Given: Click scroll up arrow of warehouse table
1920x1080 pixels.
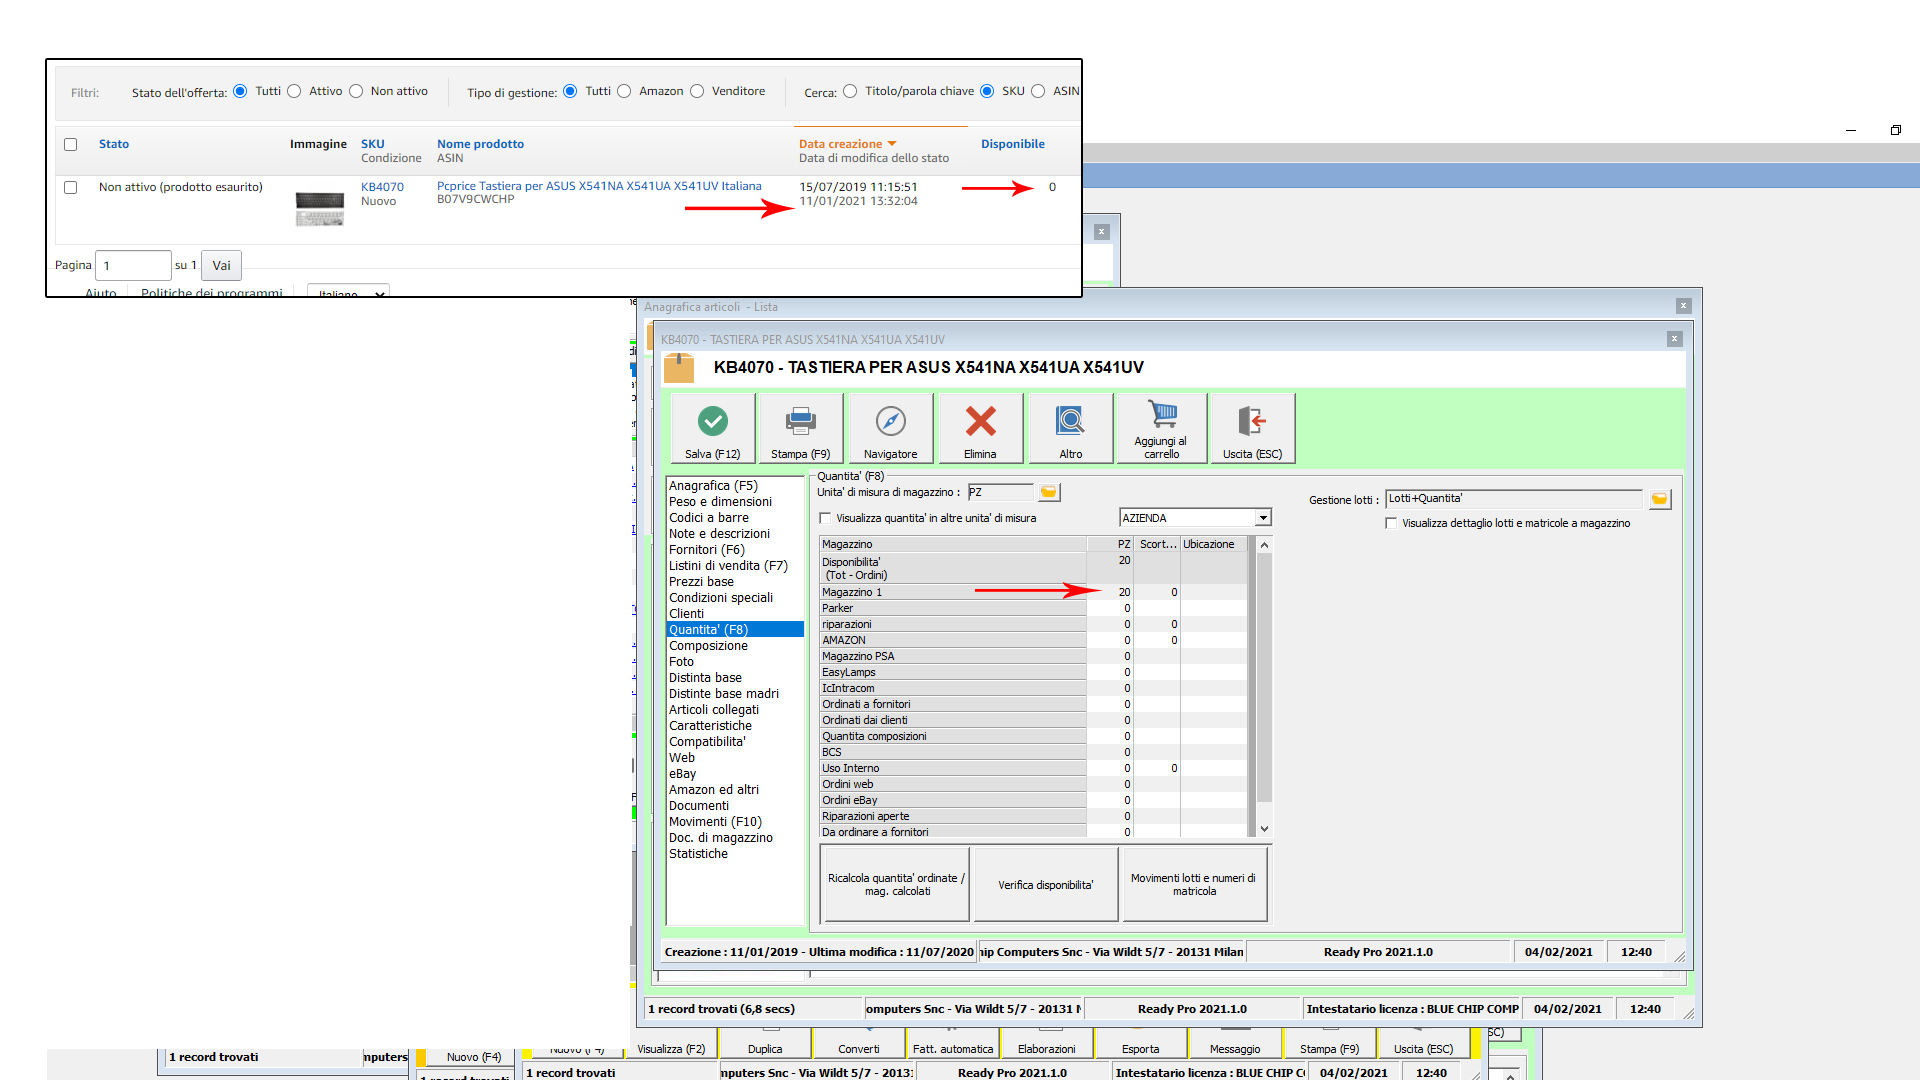Looking at the screenshot, I should pyautogui.click(x=1264, y=545).
